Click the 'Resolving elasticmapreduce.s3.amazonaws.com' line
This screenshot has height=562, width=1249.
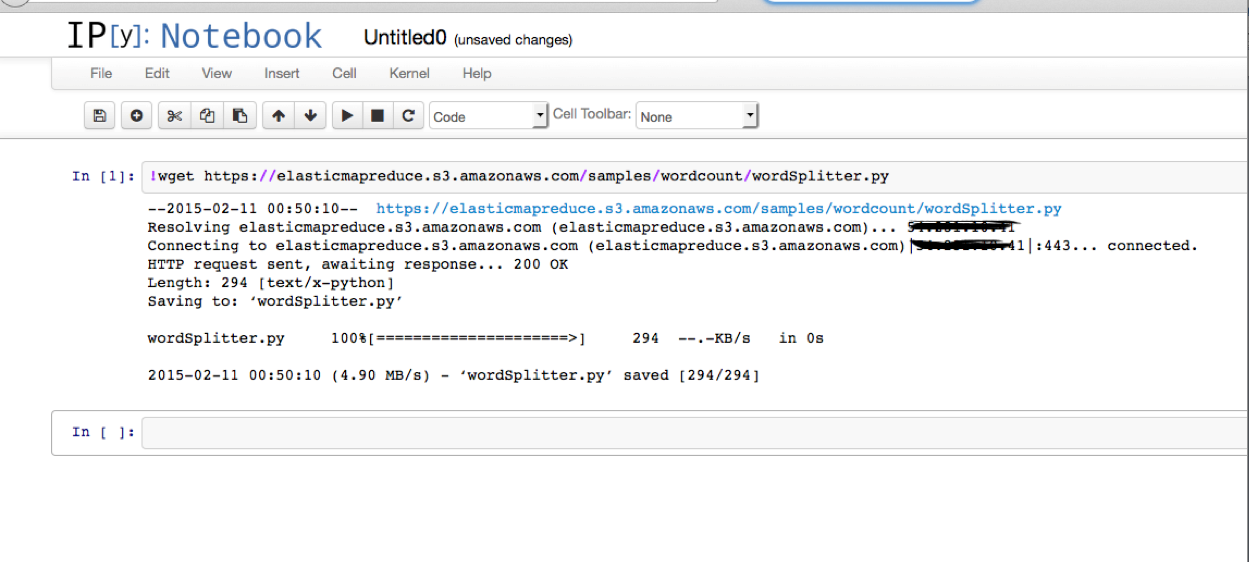pyautogui.click(x=580, y=227)
